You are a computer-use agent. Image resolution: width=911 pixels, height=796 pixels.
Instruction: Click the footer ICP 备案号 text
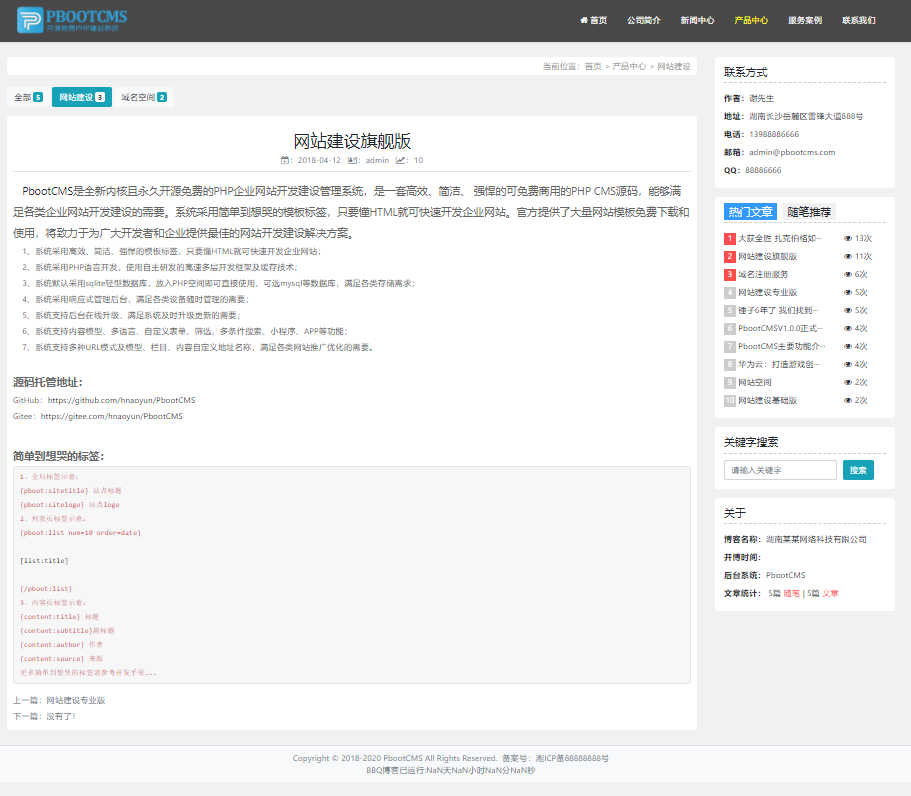(555, 758)
